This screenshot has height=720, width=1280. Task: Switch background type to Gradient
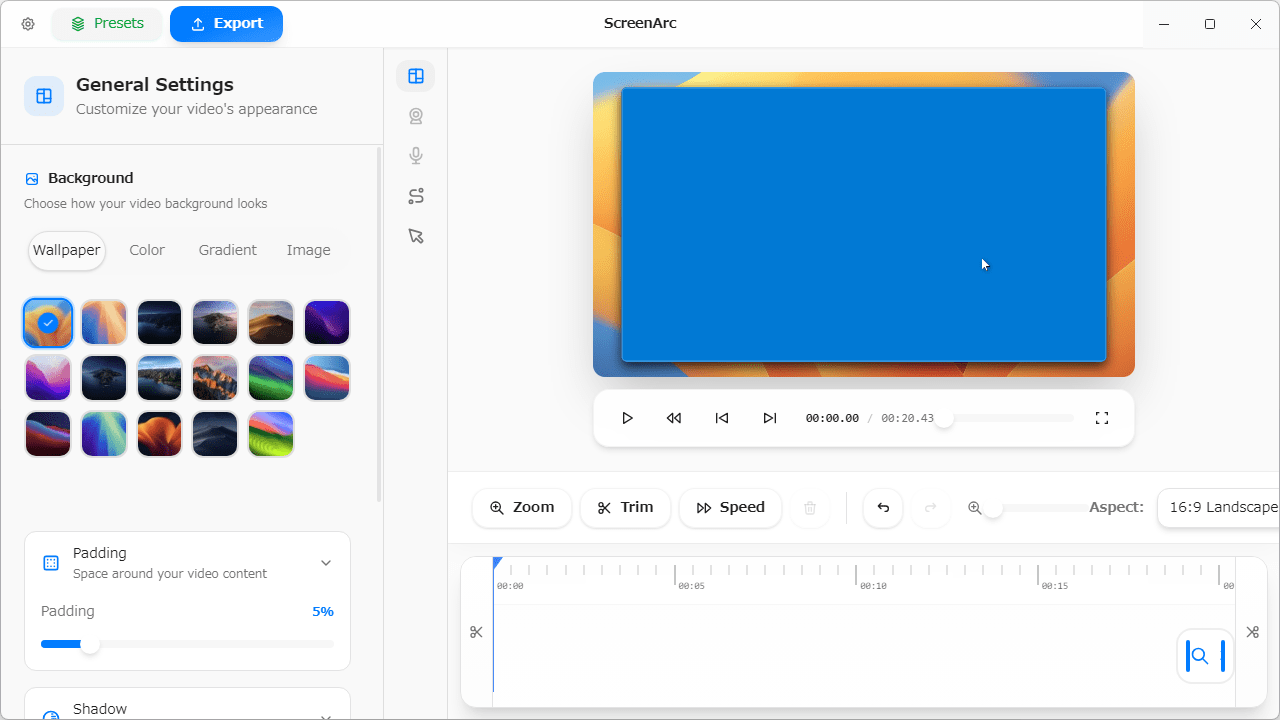227,250
